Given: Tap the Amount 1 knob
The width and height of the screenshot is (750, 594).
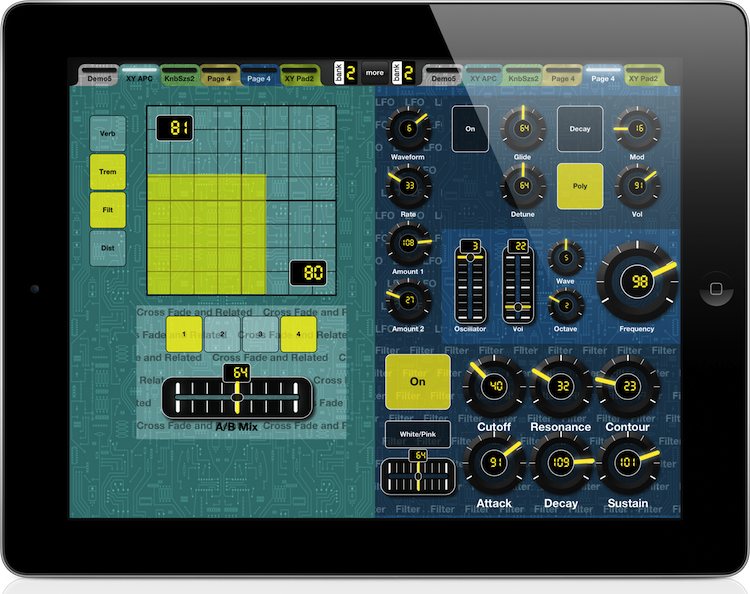Looking at the screenshot, I should pos(408,243).
